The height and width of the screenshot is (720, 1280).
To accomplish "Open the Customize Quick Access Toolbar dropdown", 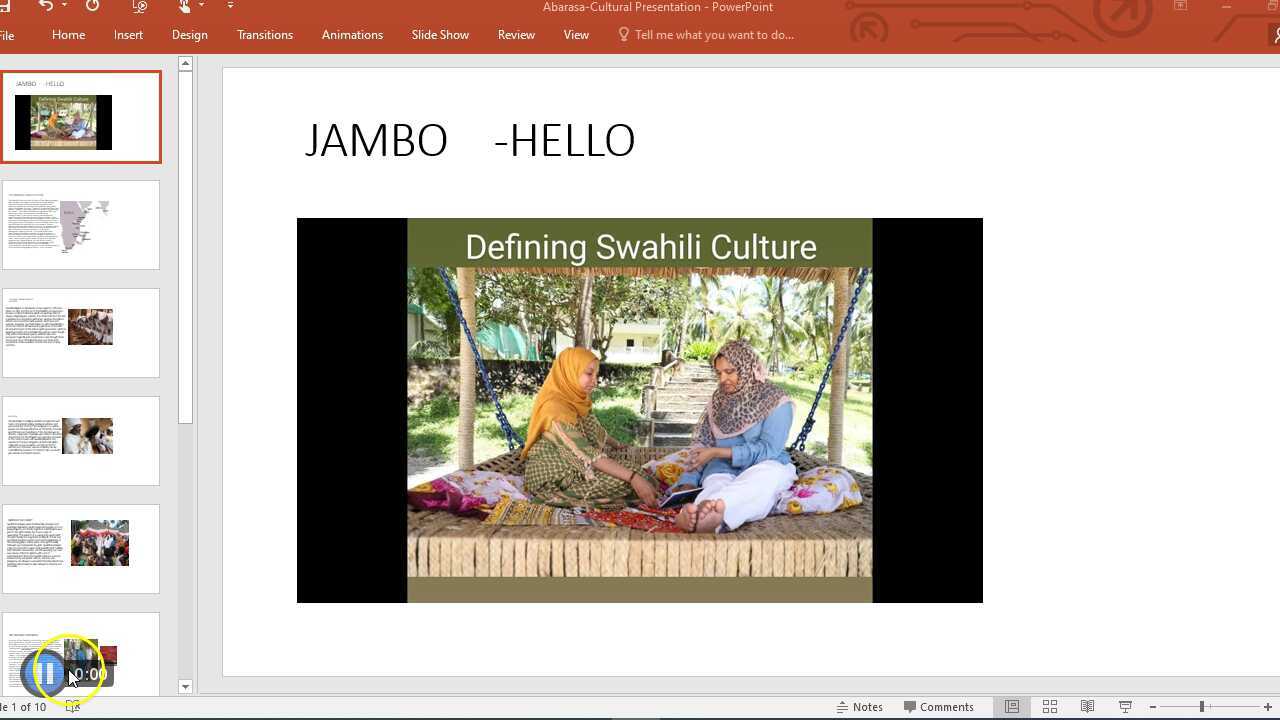I will click(x=229, y=6).
